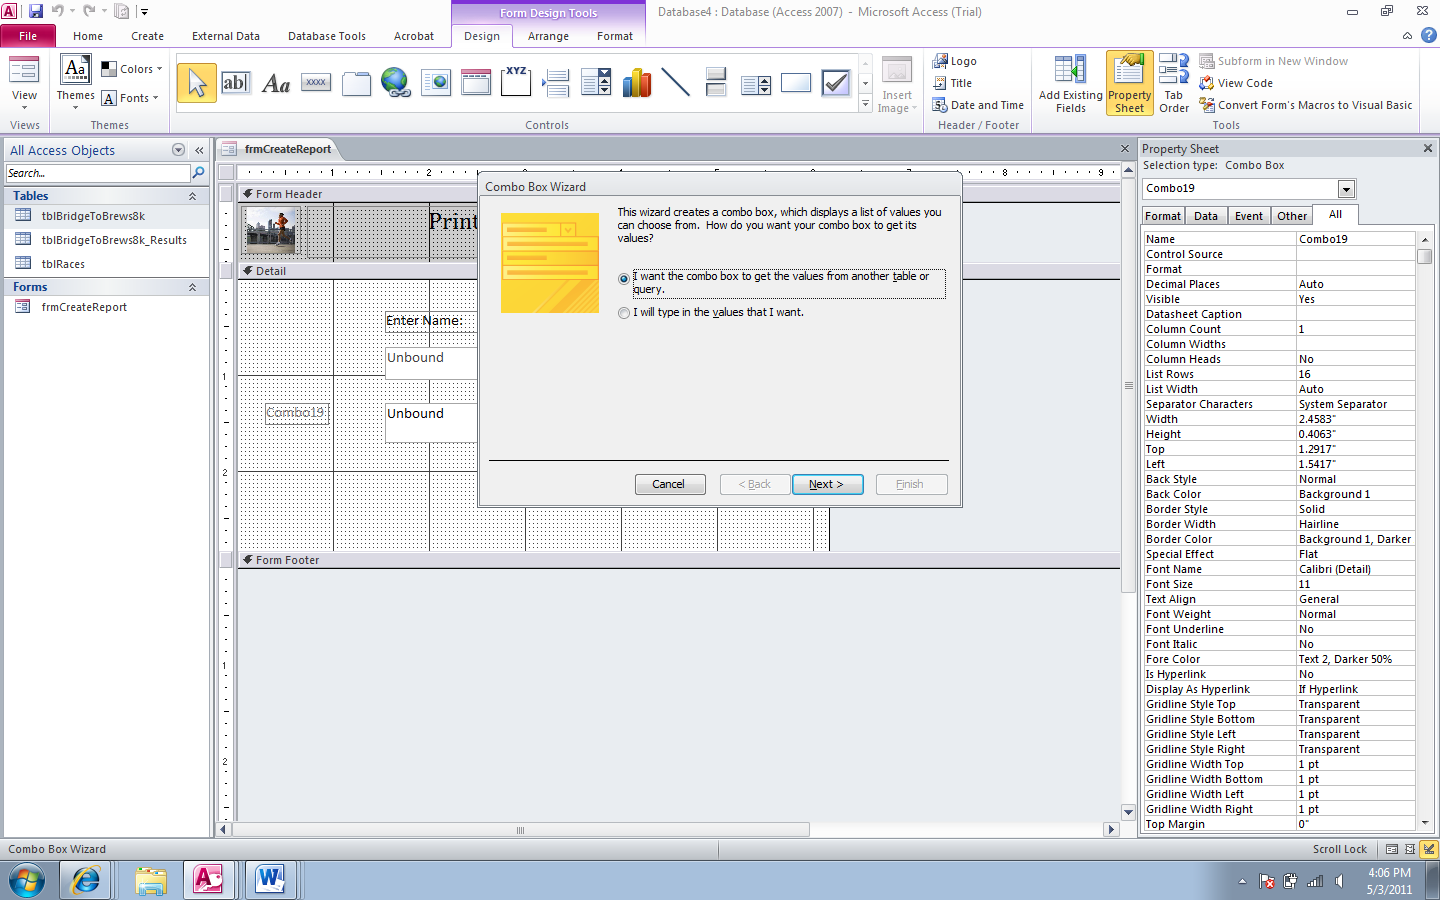
Task: Select the Text Box control
Action: (236, 82)
